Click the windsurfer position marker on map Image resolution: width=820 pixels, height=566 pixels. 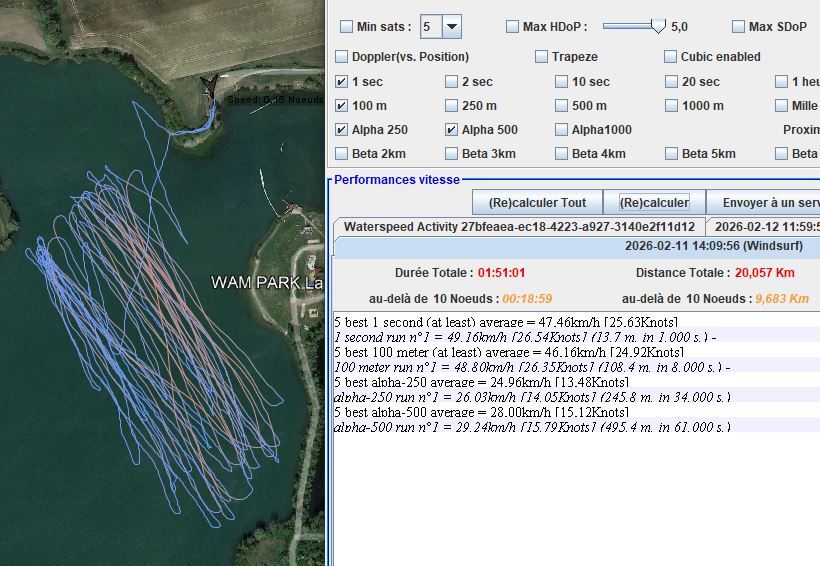[x=209, y=87]
